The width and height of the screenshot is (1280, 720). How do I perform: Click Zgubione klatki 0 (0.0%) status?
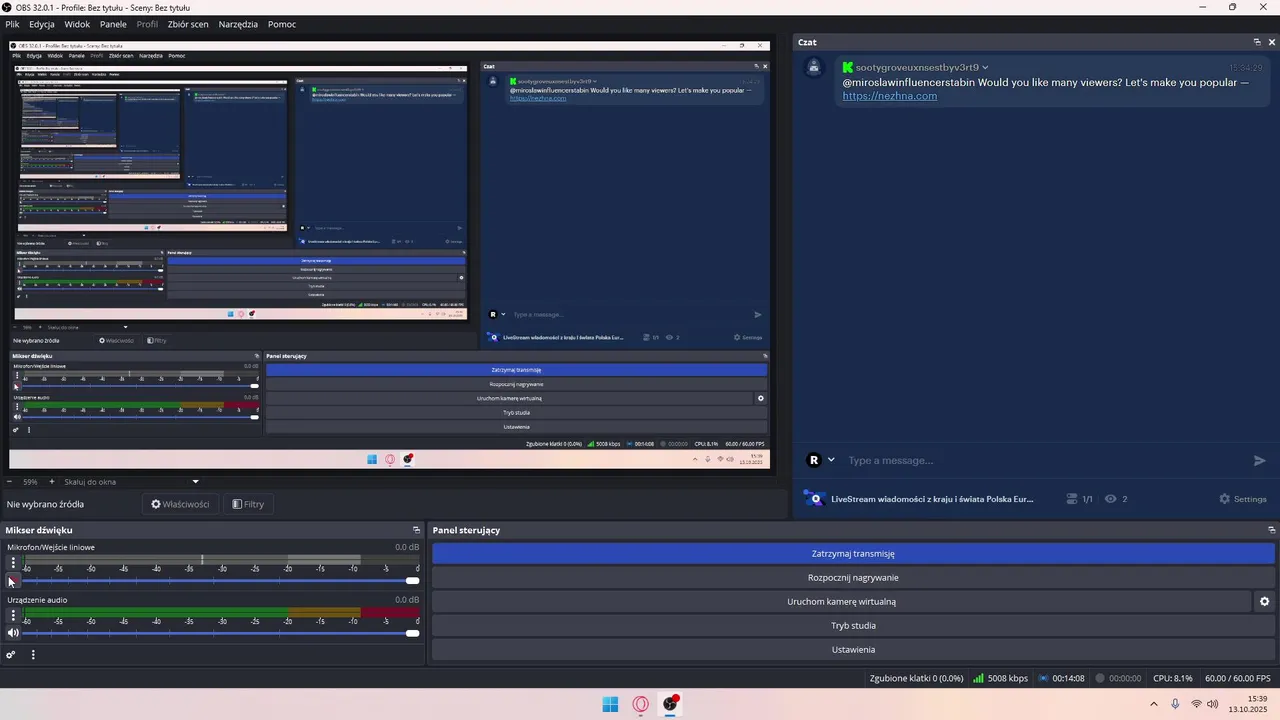click(917, 678)
